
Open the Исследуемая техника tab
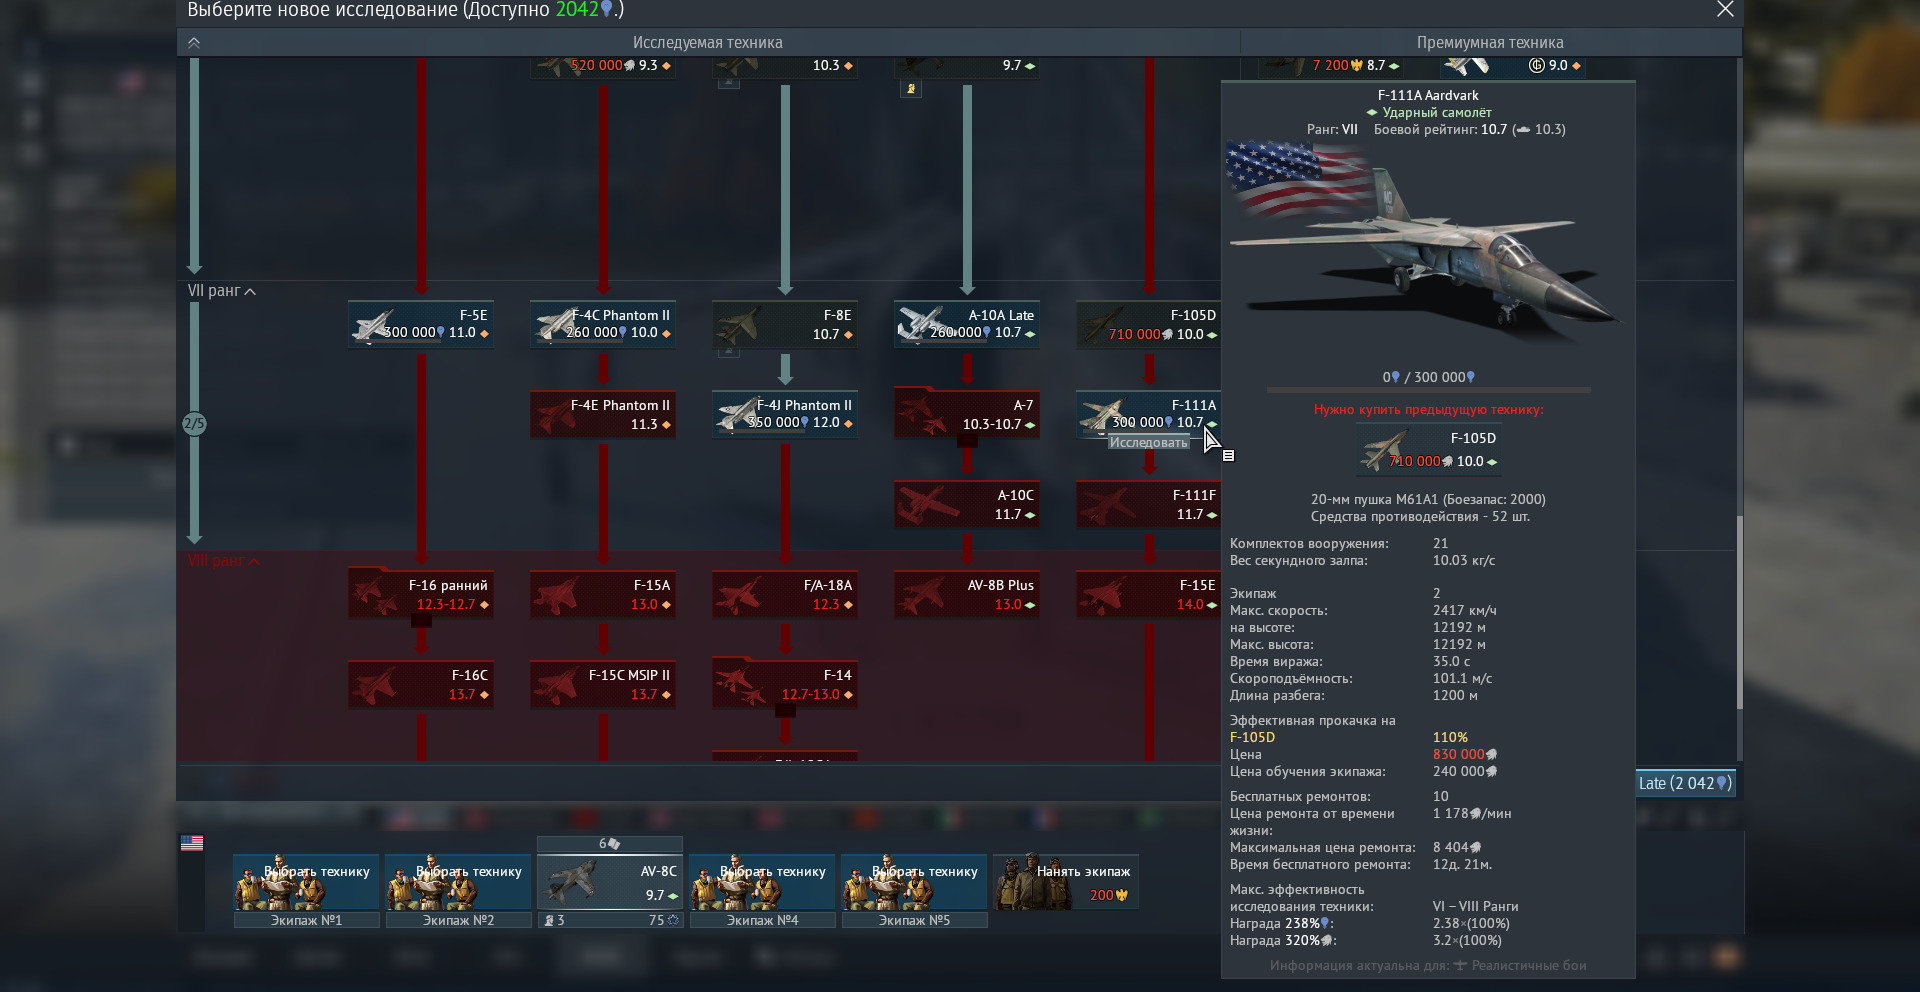(x=708, y=43)
